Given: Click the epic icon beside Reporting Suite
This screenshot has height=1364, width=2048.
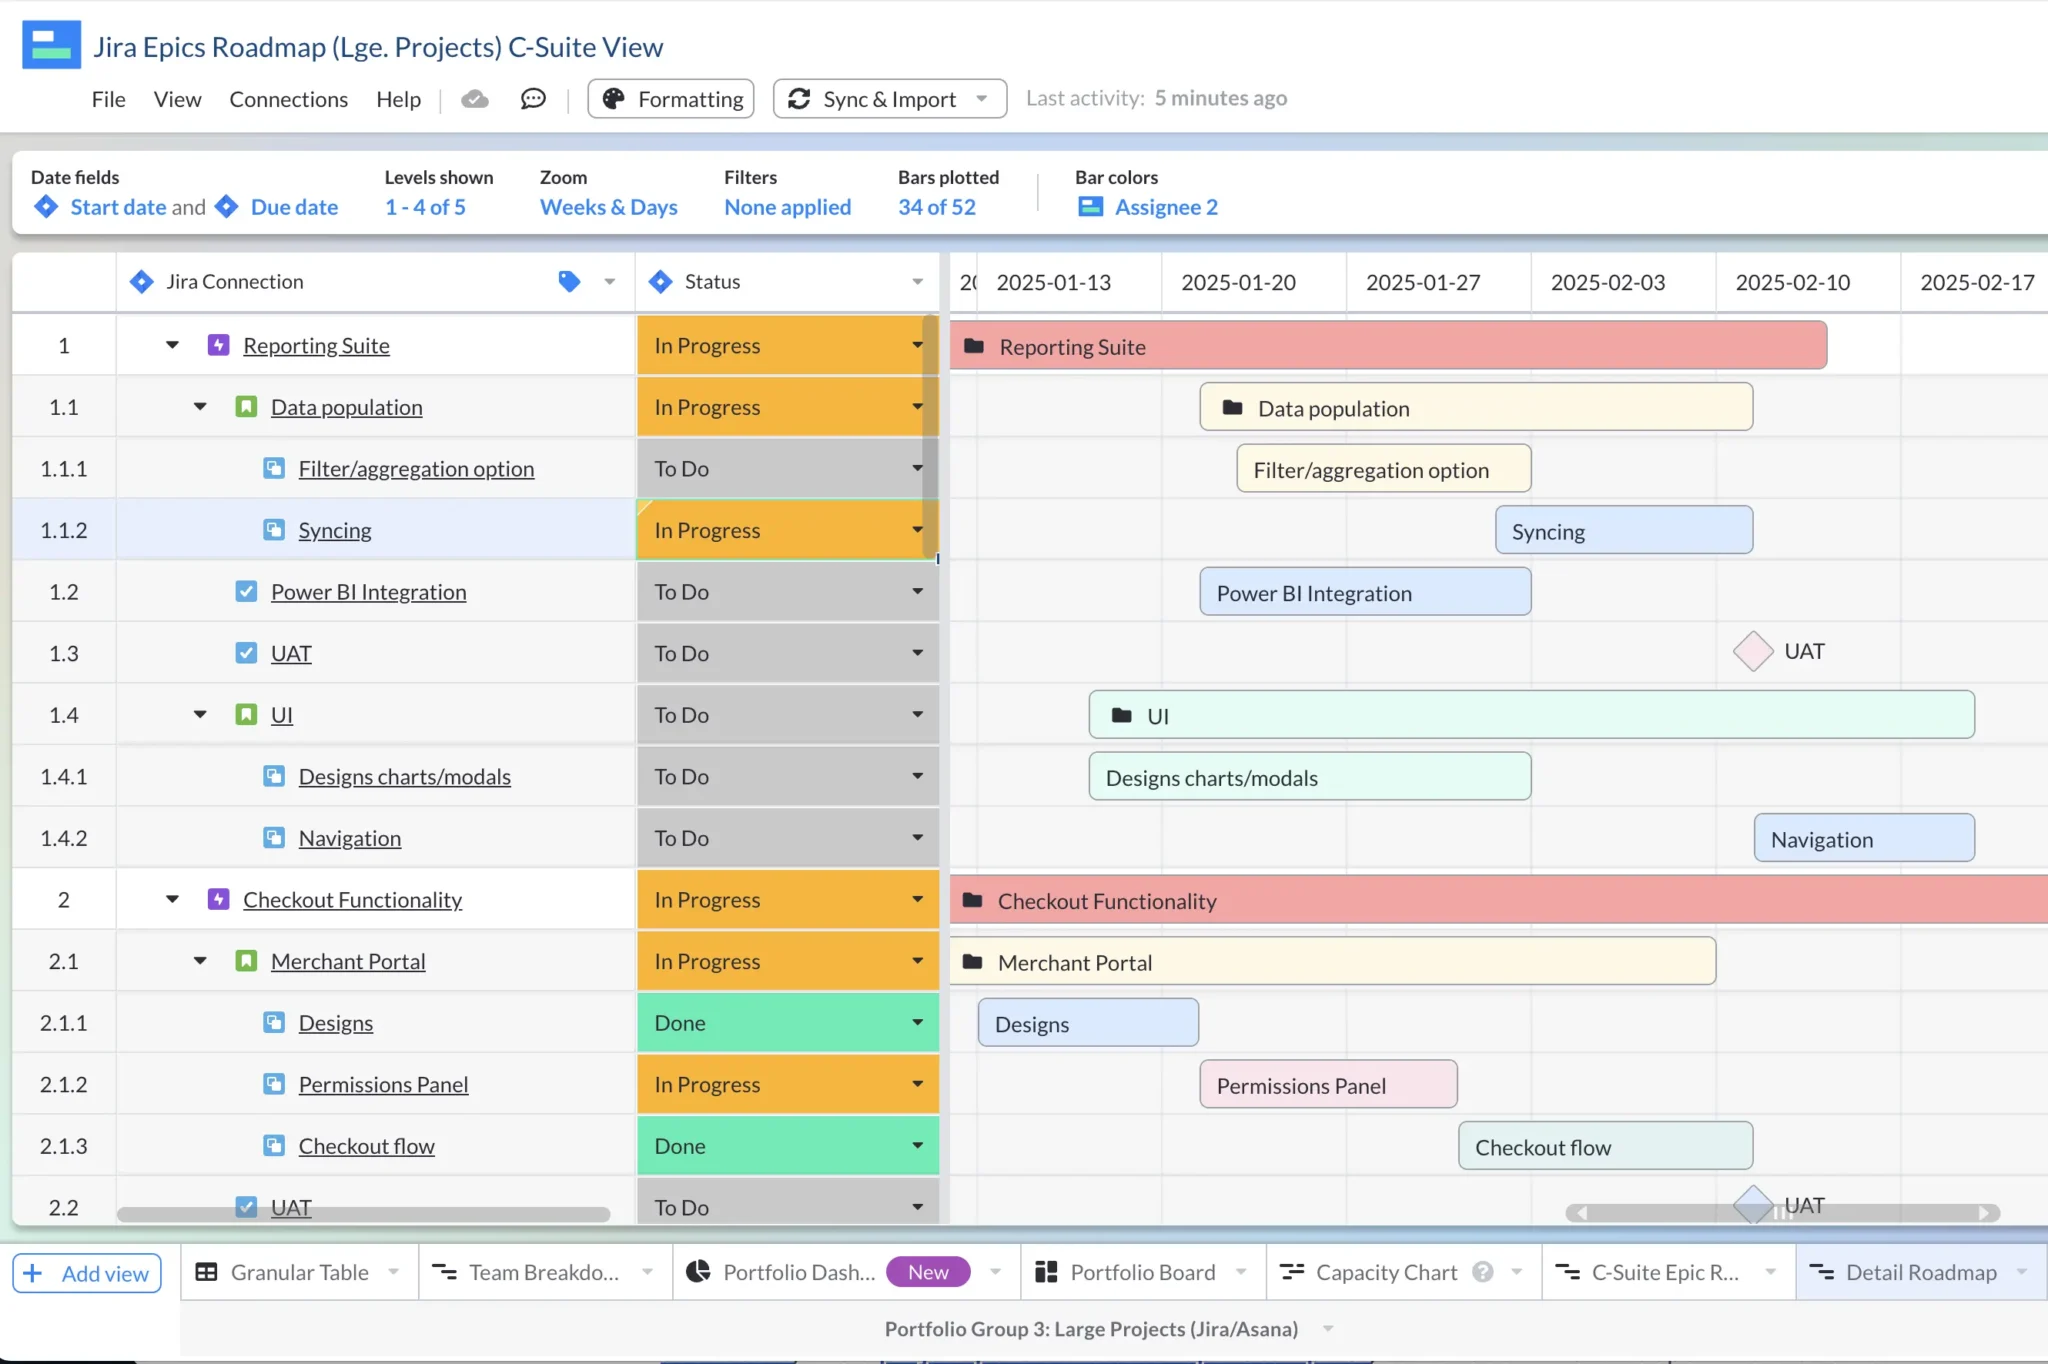Looking at the screenshot, I should pos(218,345).
